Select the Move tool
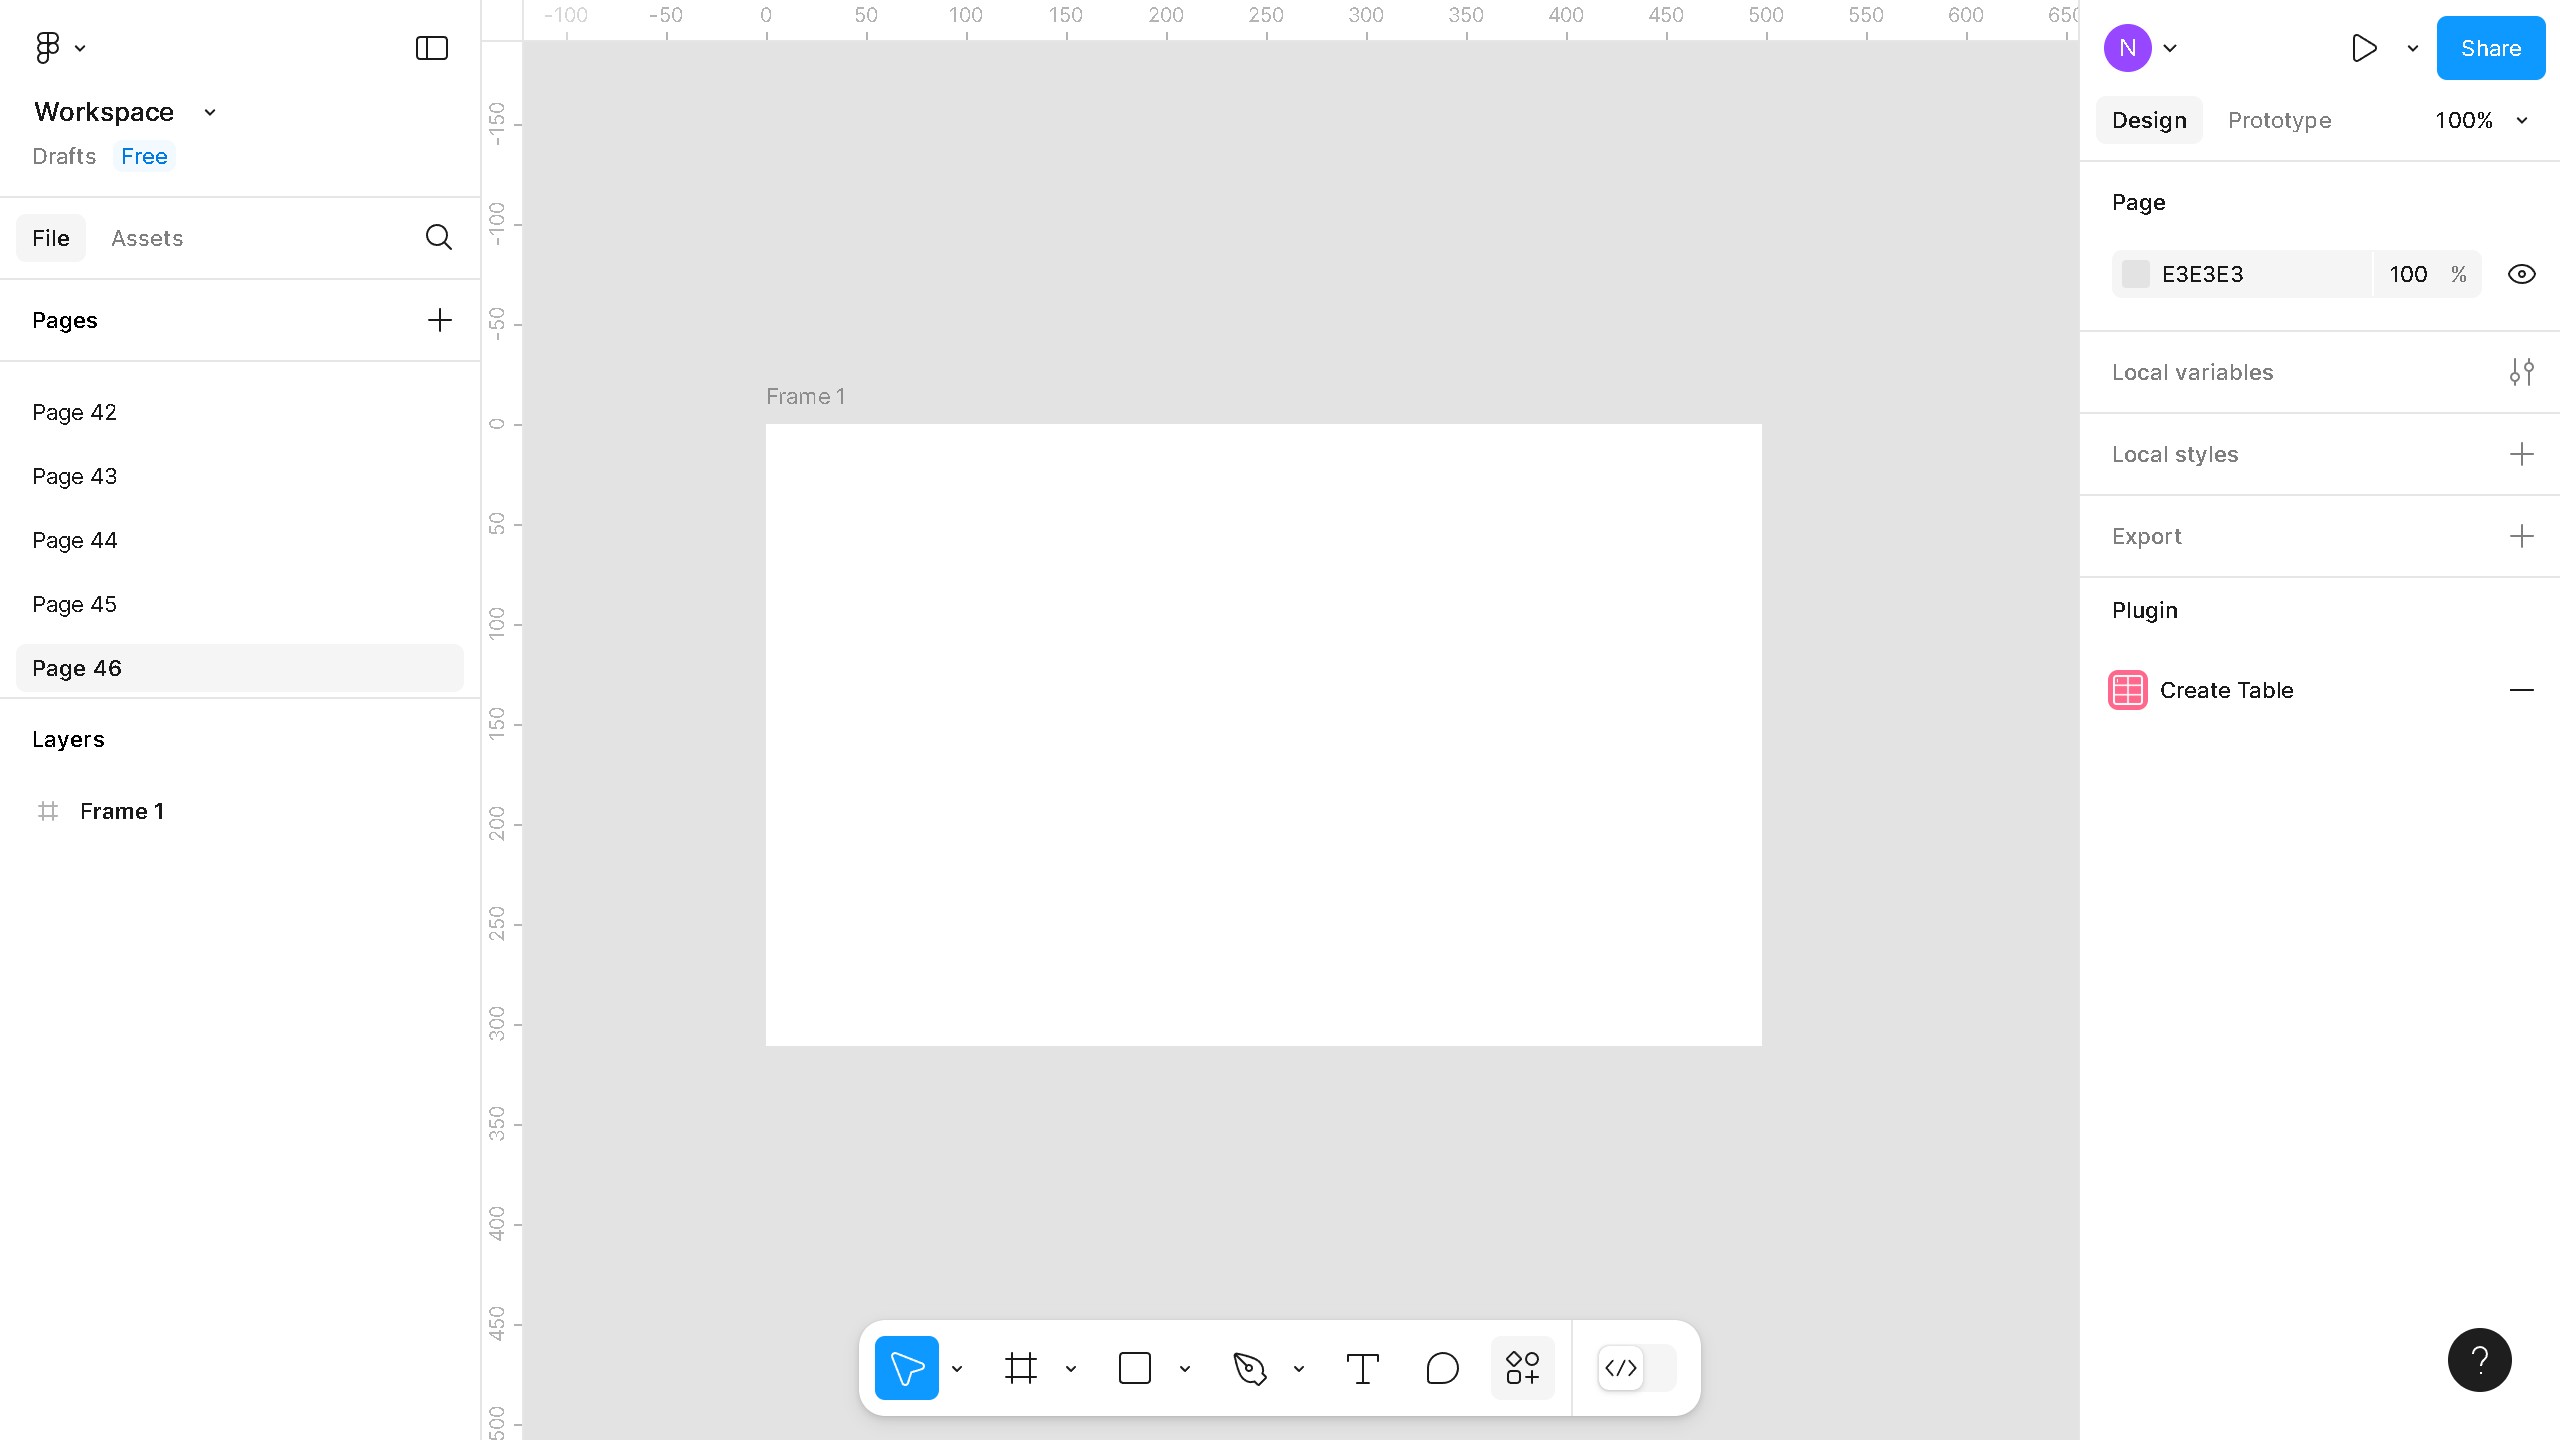 pyautogui.click(x=906, y=1367)
